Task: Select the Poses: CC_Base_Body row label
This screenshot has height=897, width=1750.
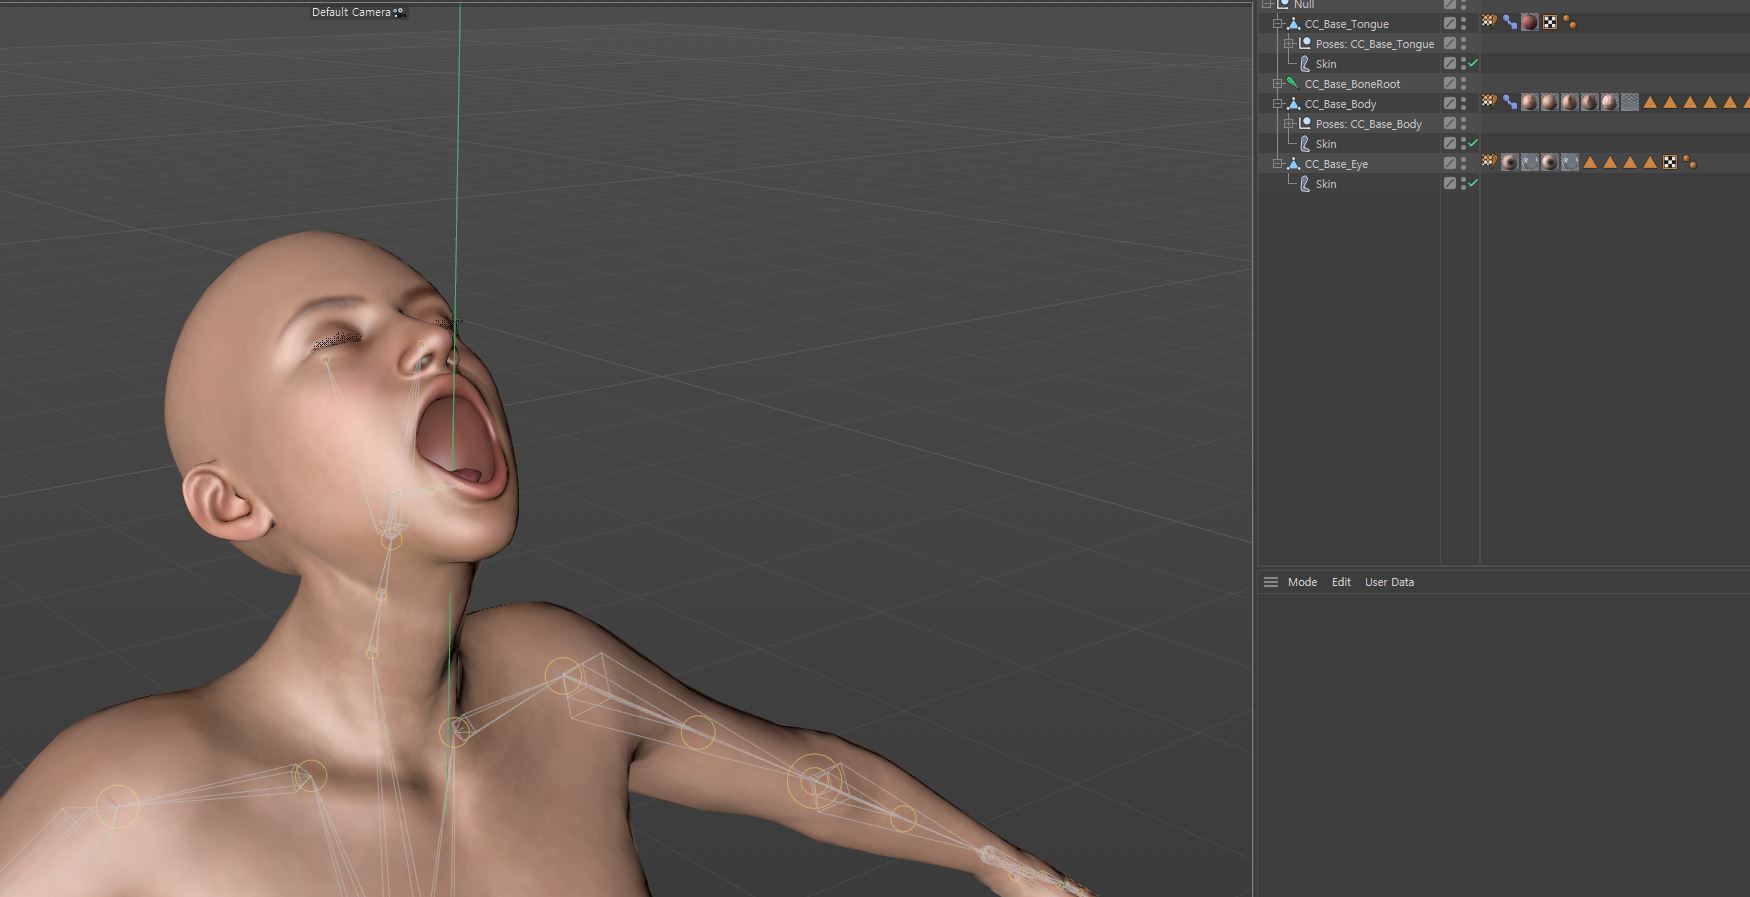Action: tap(1369, 124)
